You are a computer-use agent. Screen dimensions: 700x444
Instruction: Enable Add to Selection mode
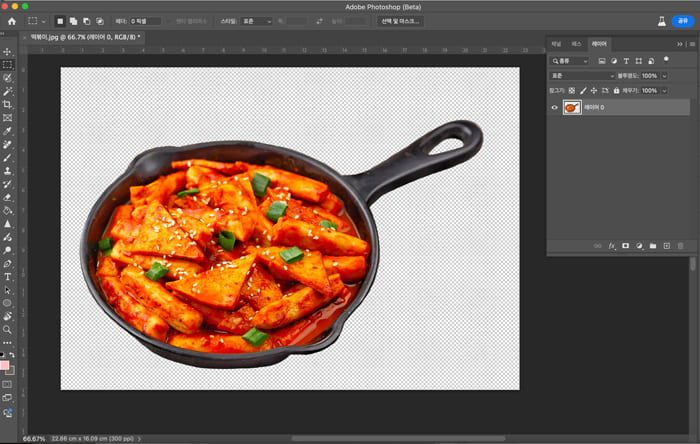[73, 21]
